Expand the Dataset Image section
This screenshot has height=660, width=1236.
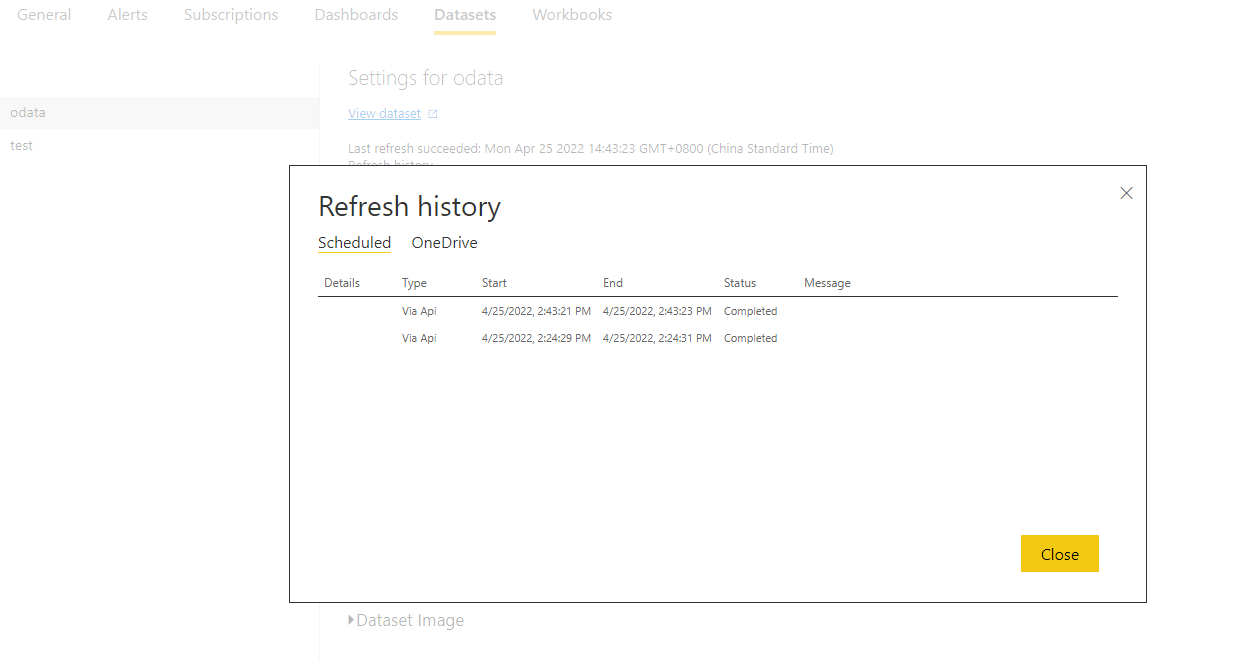point(406,620)
